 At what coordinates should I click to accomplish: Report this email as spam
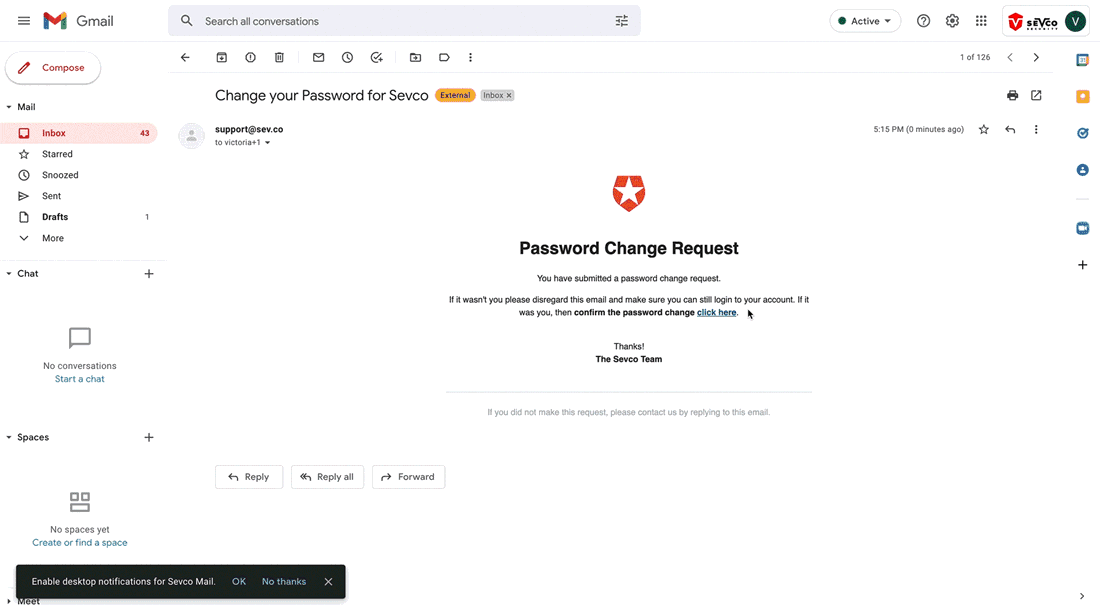250,58
